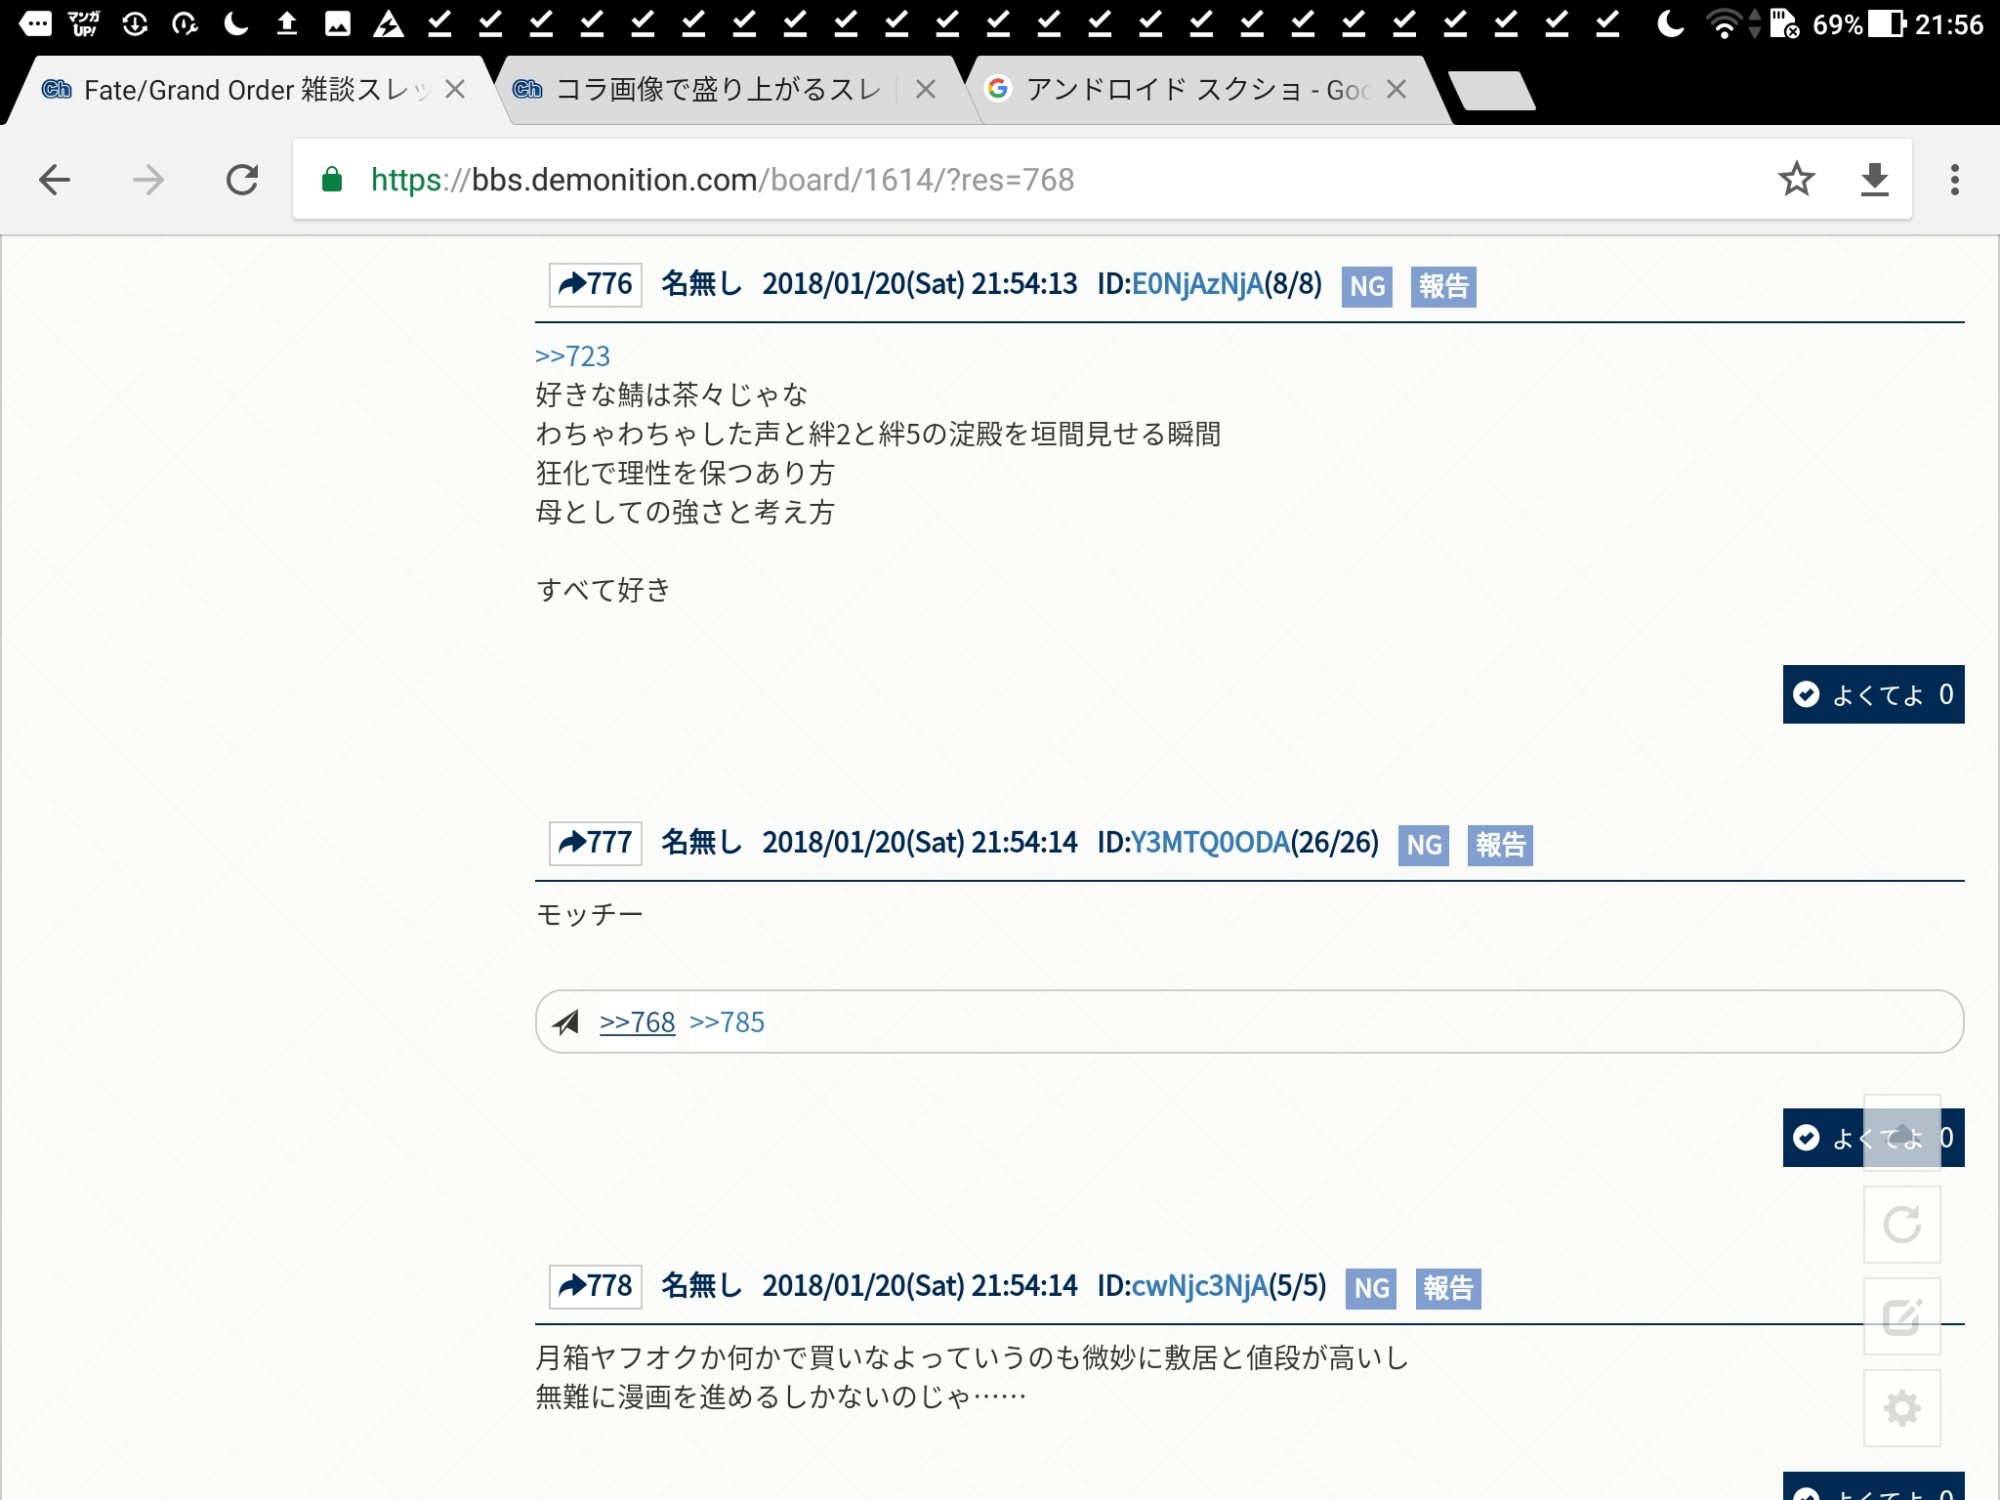The width and height of the screenshot is (2000, 1500).
Task: Toggle NG on post 777
Action: point(1423,845)
